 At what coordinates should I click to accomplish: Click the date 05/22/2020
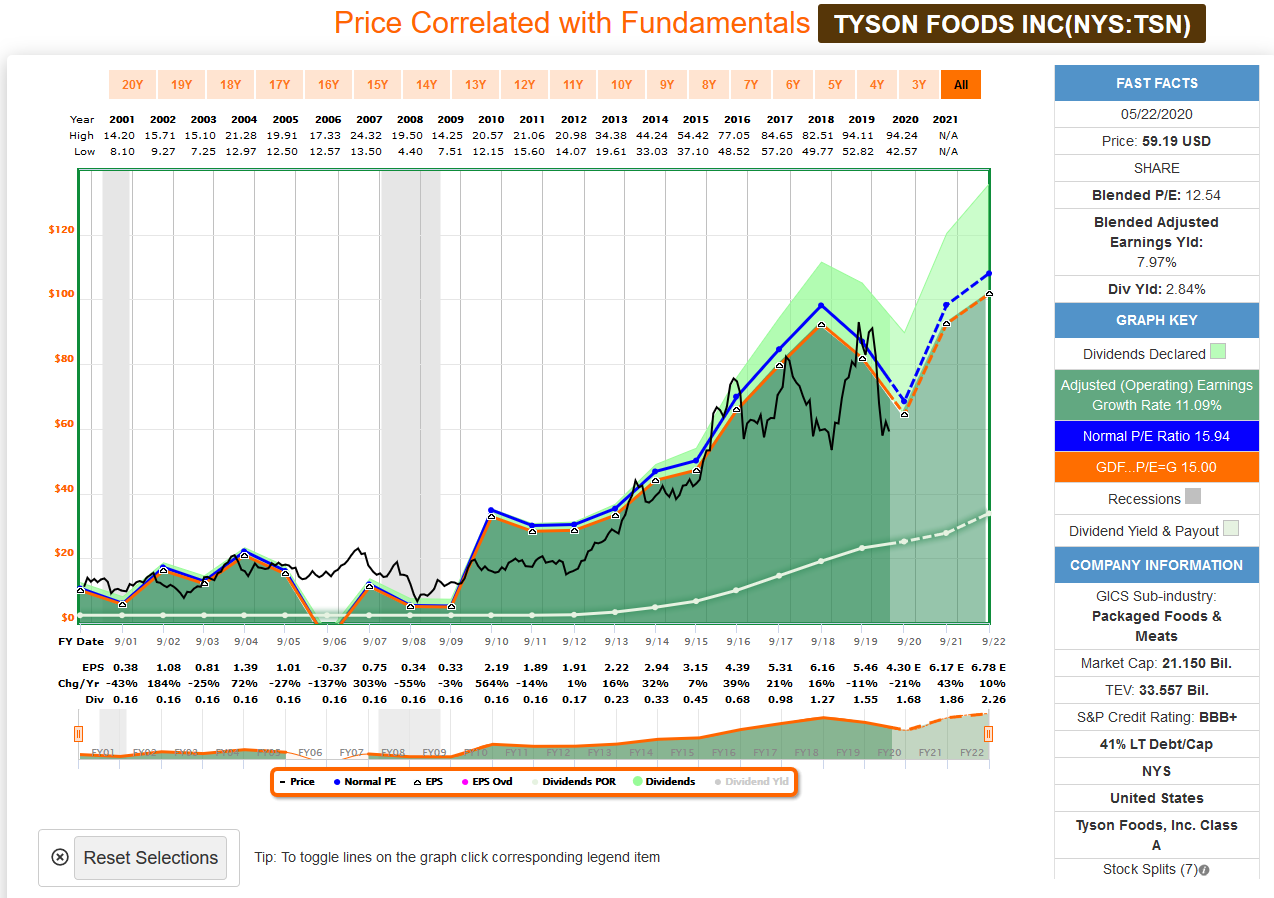(x=1157, y=114)
